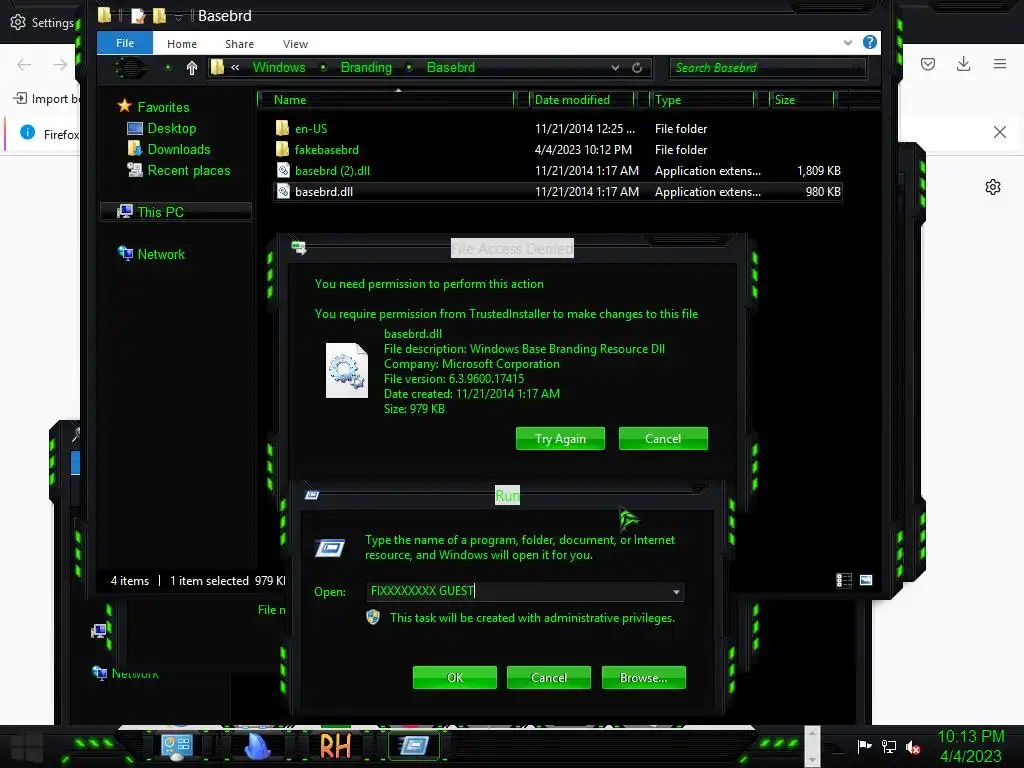Switch to large icons view layout
The height and width of the screenshot is (768, 1024).
[x=866, y=580]
